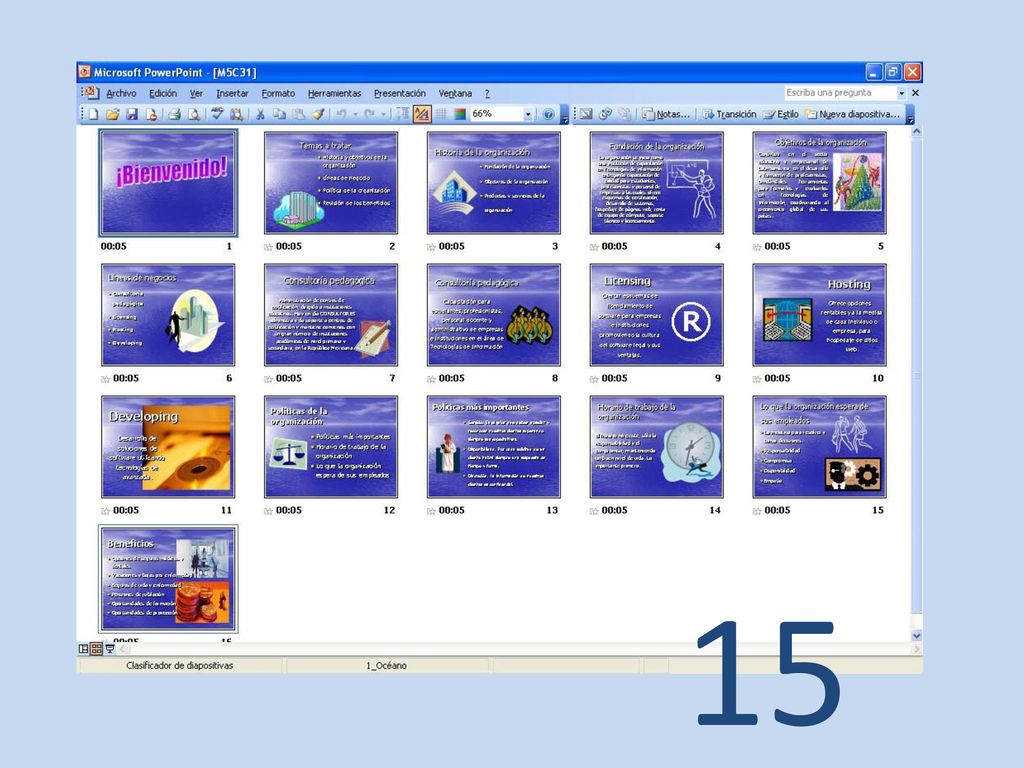1024x768 pixels.
Task: Click the Permission icon on the toolbar
Action: [x=152, y=114]
